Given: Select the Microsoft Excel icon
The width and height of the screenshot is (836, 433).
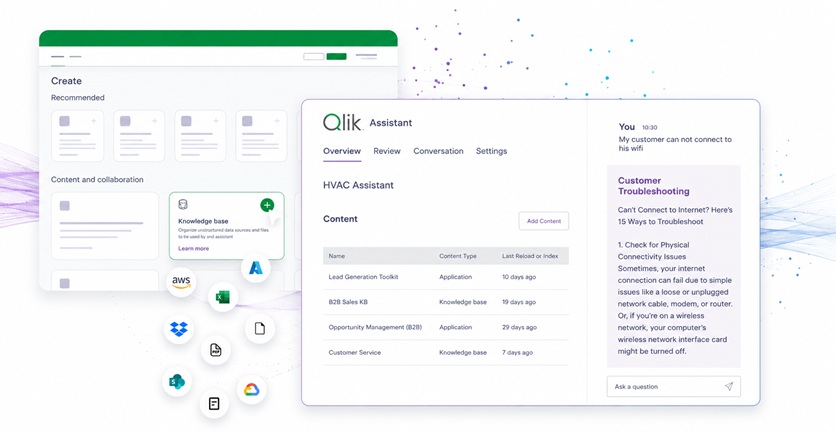Looking at the screenshot, I should tap(223, 297).
